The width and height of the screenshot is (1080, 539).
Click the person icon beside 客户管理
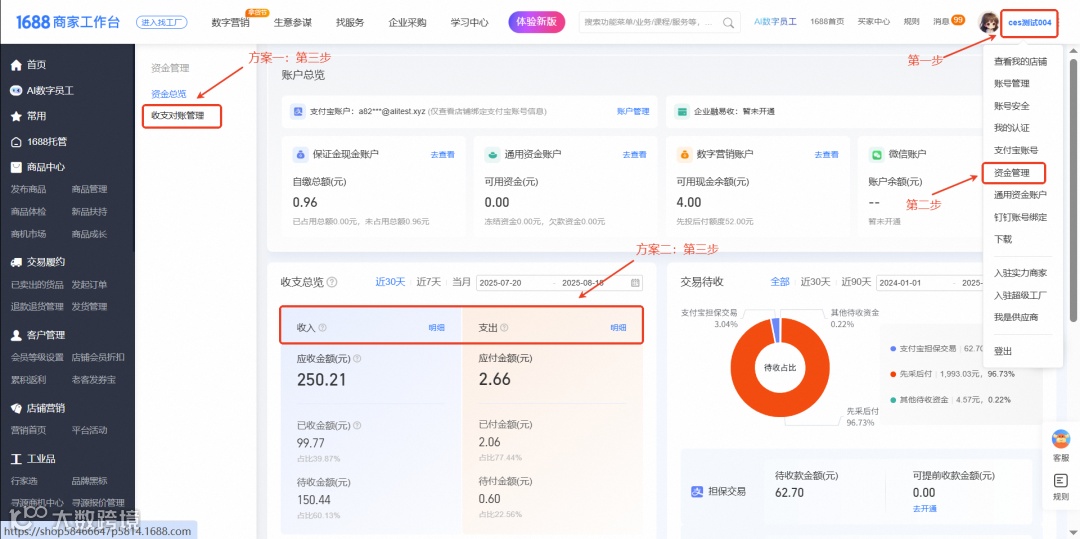17,335
